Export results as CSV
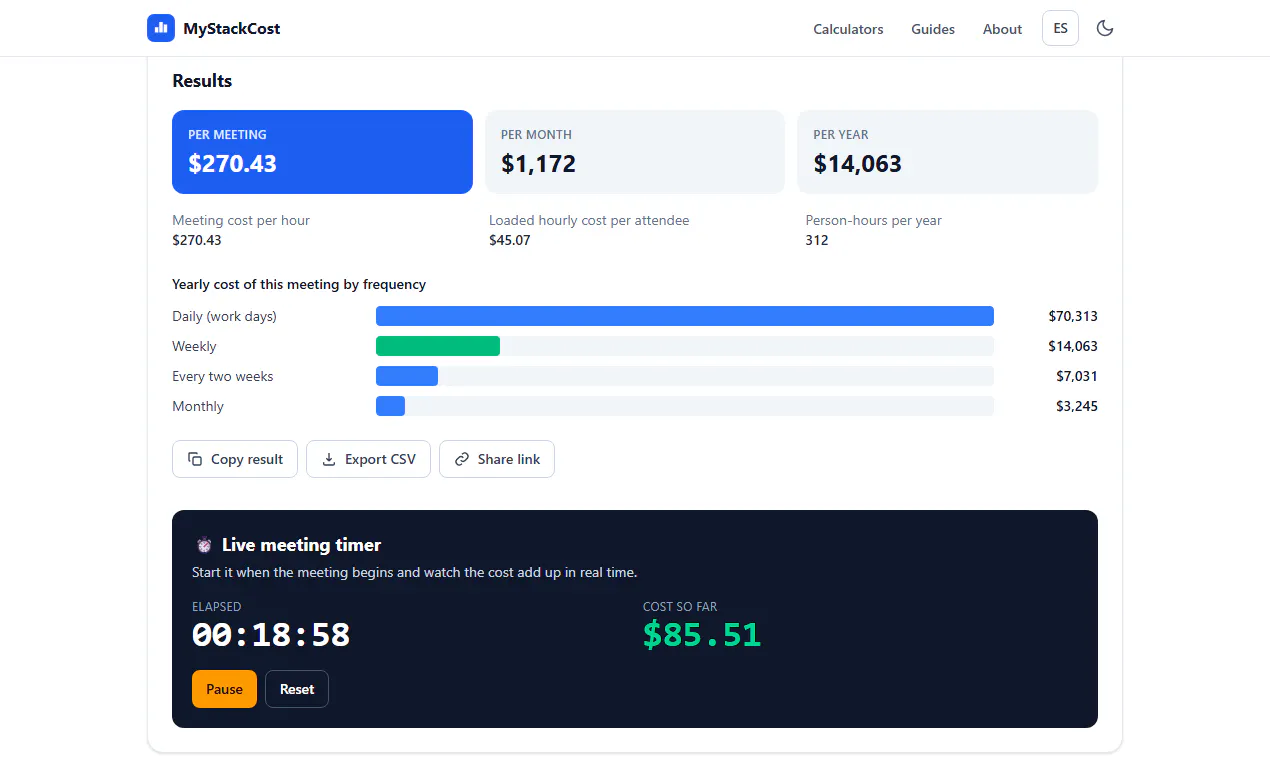The width and height of the screenshot is (1270, 760). [368, 459]
